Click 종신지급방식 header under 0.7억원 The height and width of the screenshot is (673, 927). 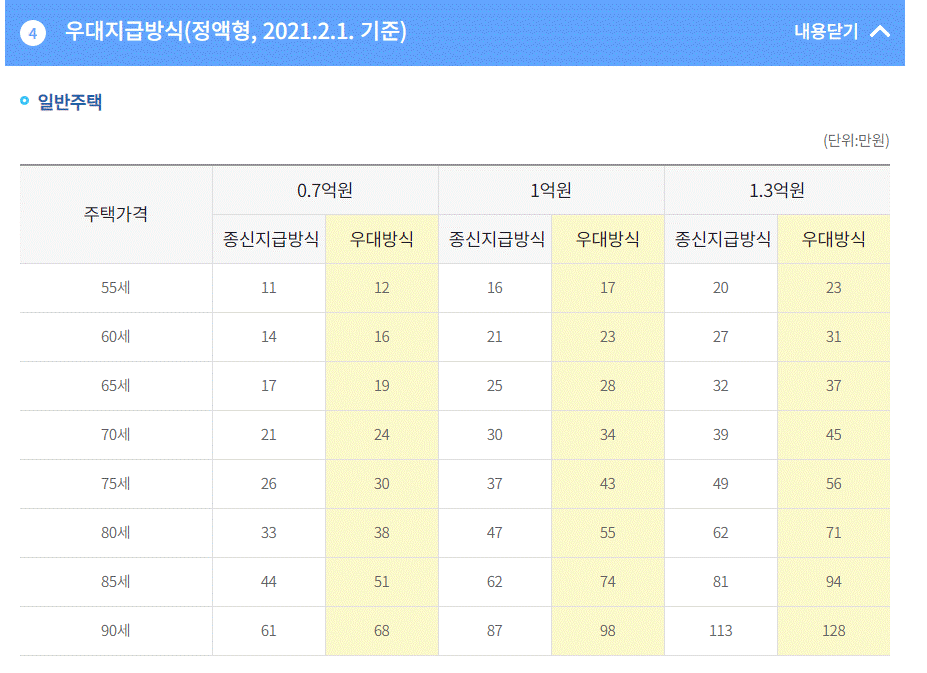(271, 239)
